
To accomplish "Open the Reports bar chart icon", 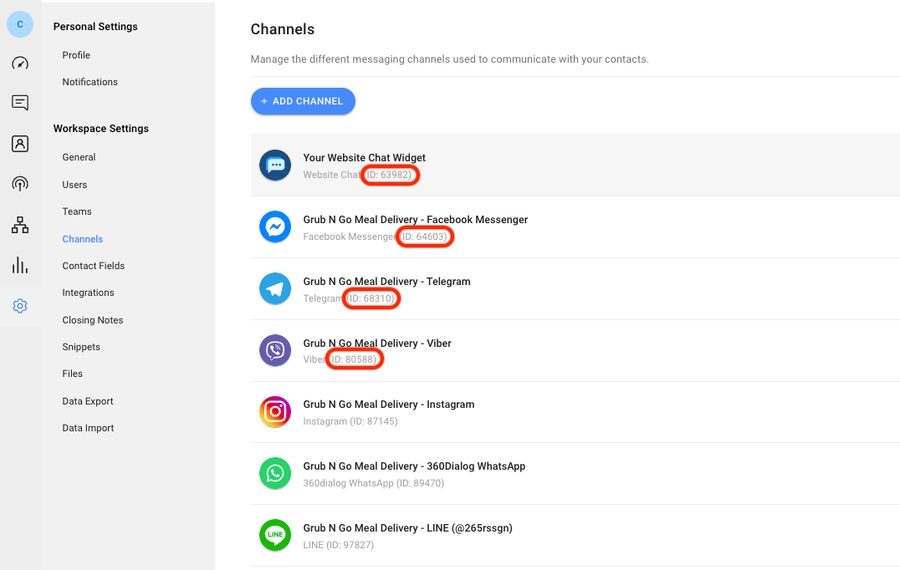I will 20,265.
